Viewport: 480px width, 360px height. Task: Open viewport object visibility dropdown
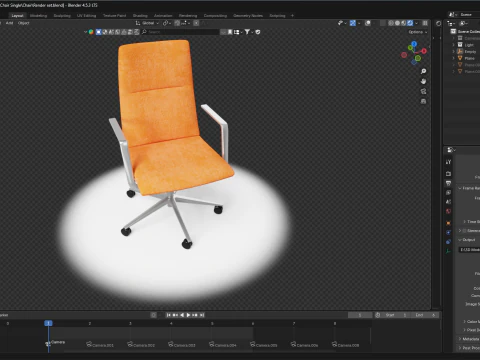click(x=342, y=23)
